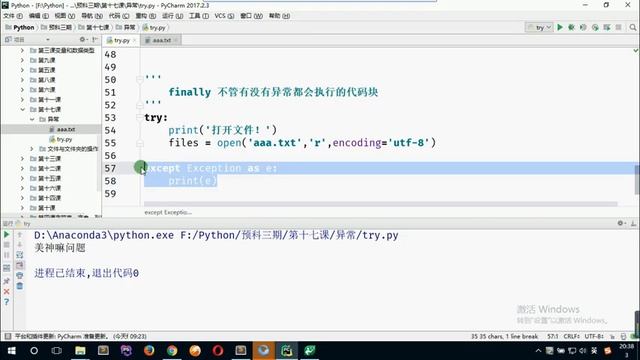
Task: Select the 第十五课 folder
Action: tap(49, 178)
